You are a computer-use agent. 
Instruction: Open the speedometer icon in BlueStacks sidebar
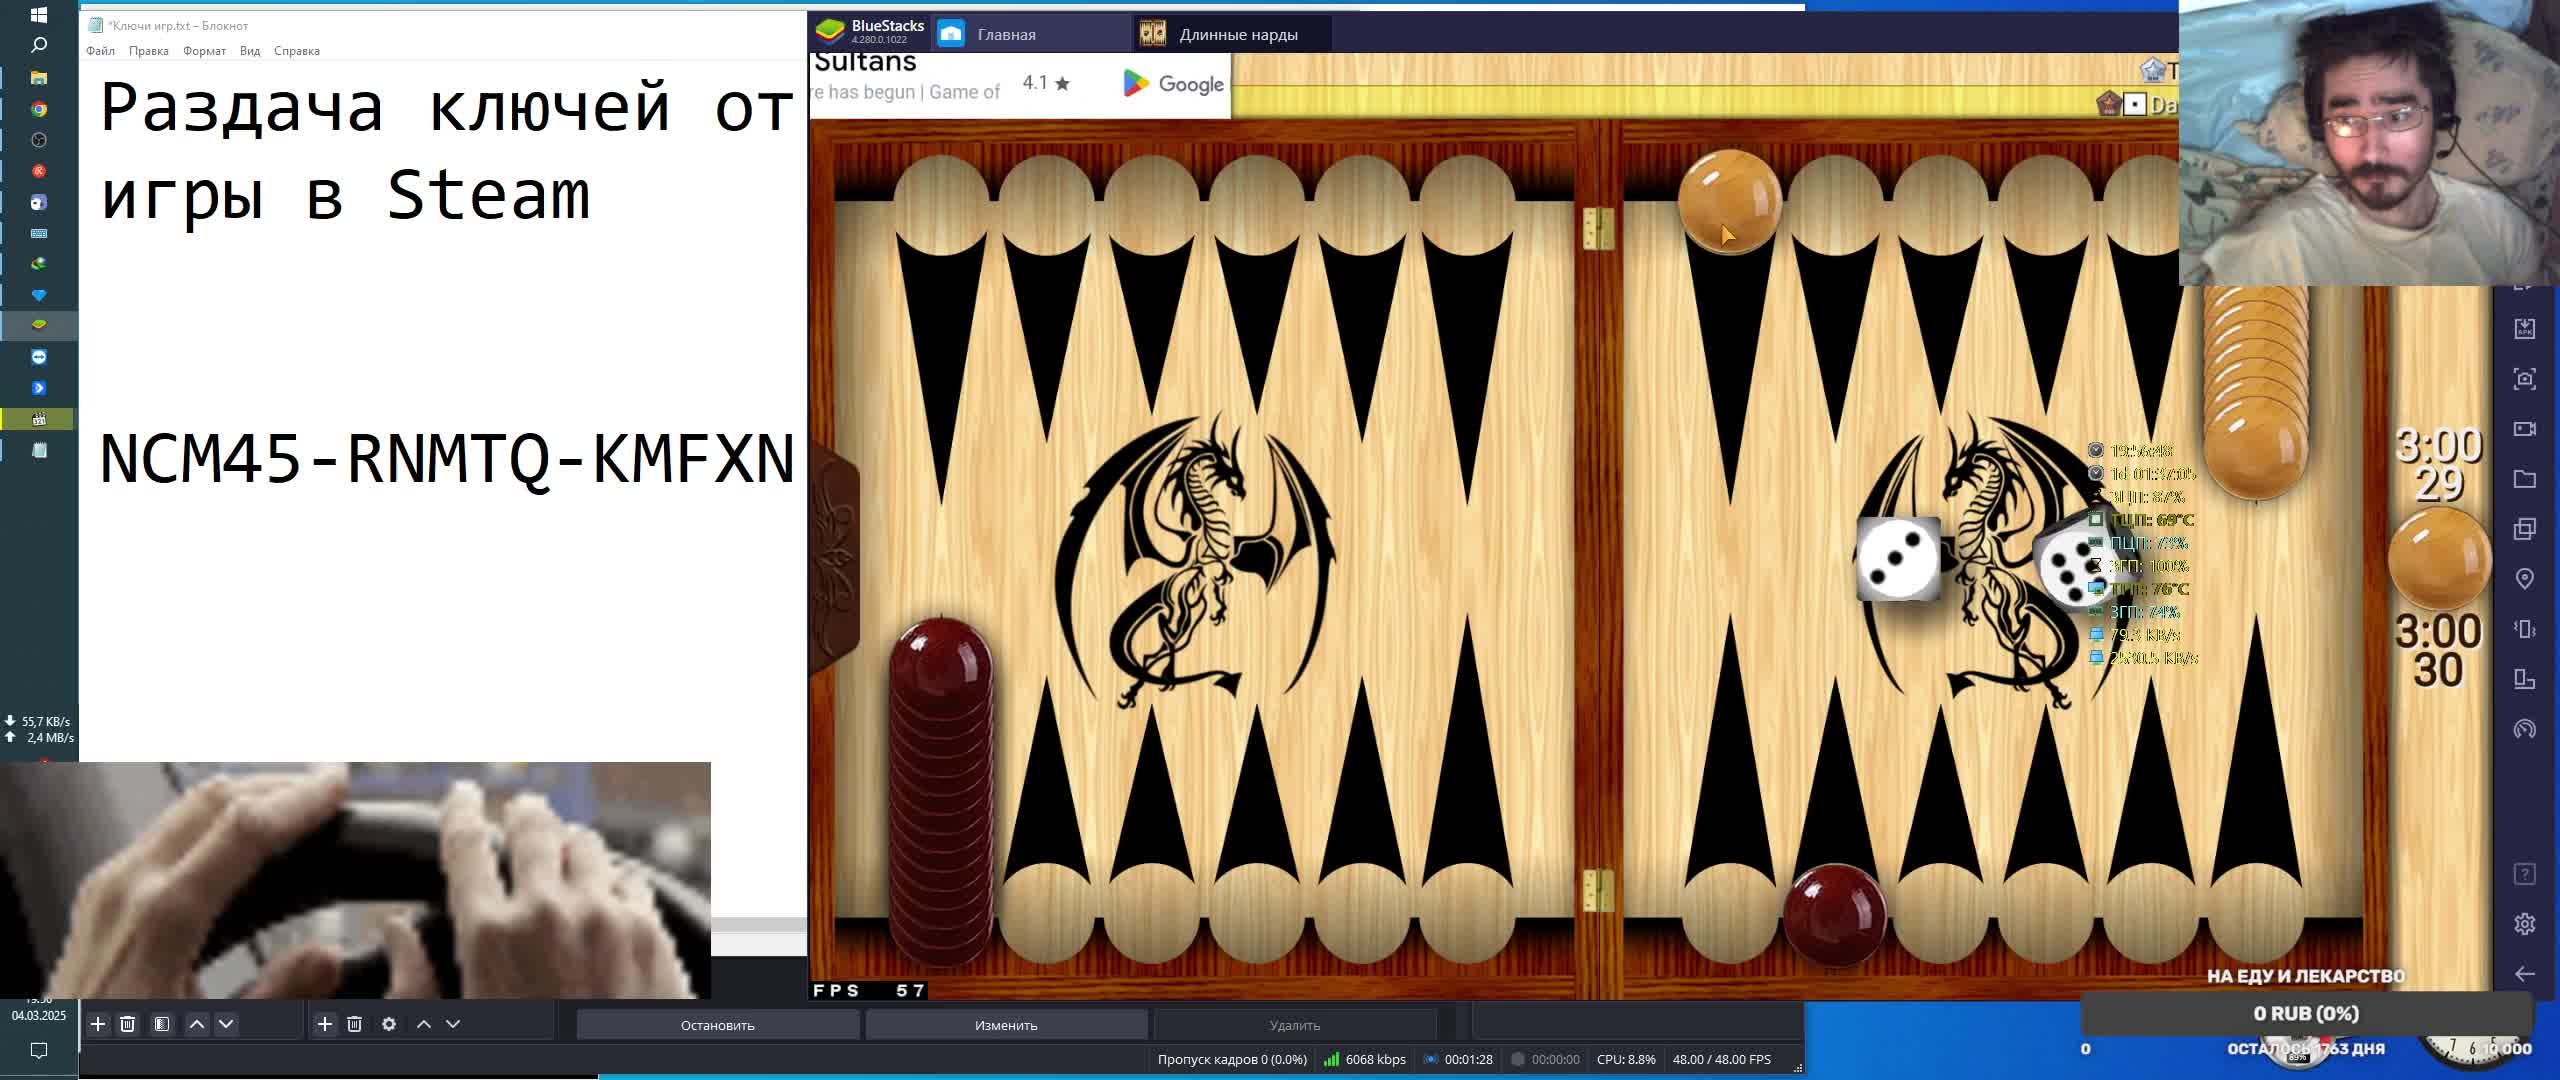point(2524,729)
